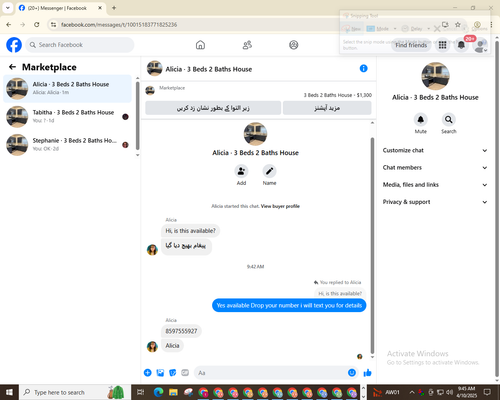Open the notifications bell icon
Screen dimensions: 500x400
461,45
